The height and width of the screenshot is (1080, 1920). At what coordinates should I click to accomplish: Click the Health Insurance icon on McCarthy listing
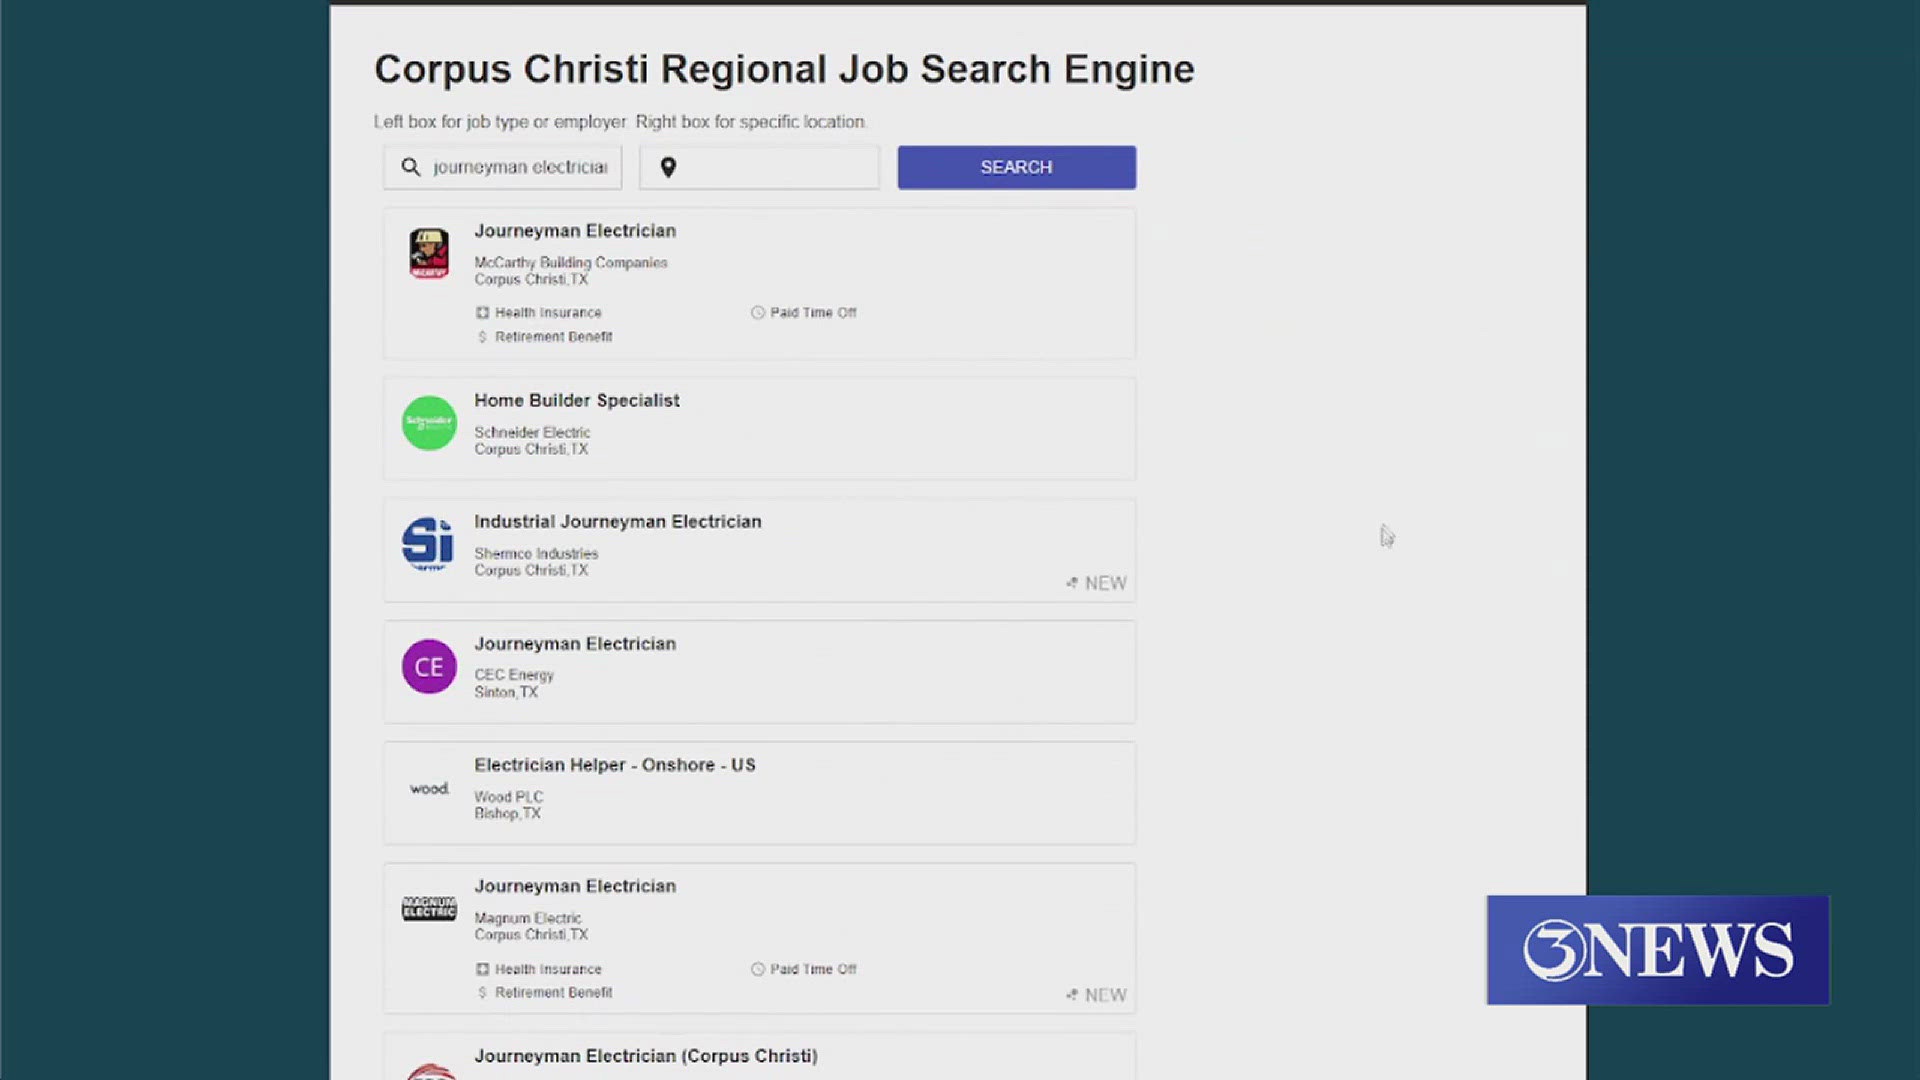coord(481,312)
